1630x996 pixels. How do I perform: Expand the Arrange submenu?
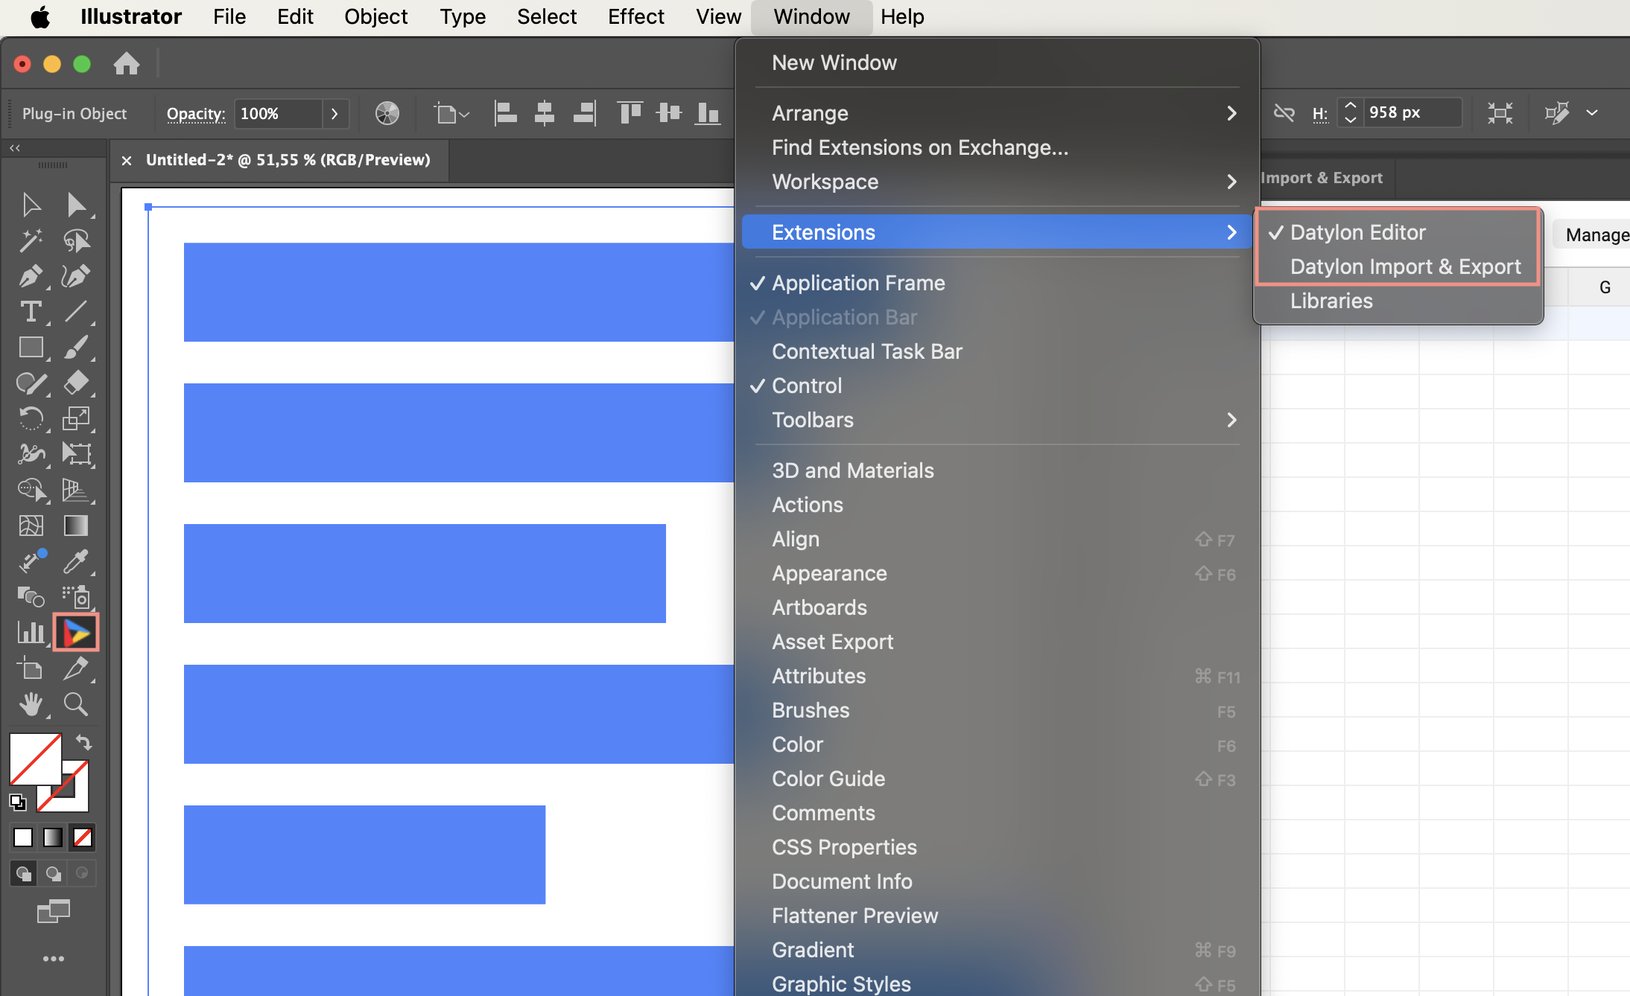click(x=810, y=113)
